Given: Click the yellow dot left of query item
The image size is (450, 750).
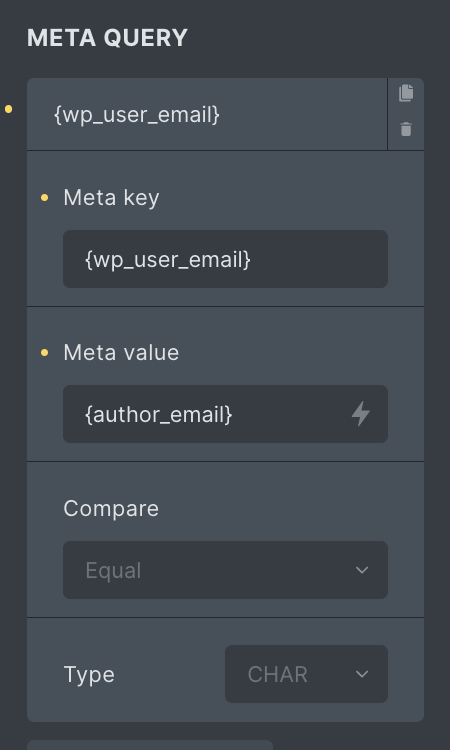Looking at the screenshot, I should coord(9,109).
